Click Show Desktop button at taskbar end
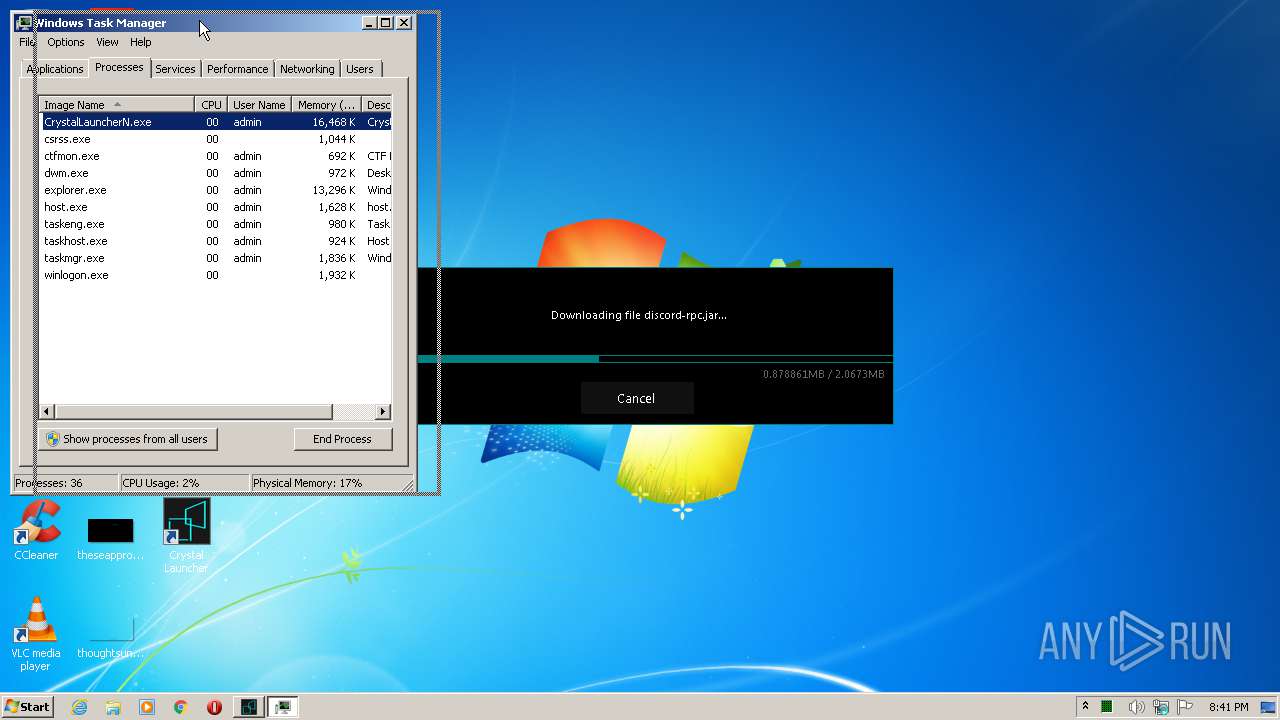 pos(1268,707)
